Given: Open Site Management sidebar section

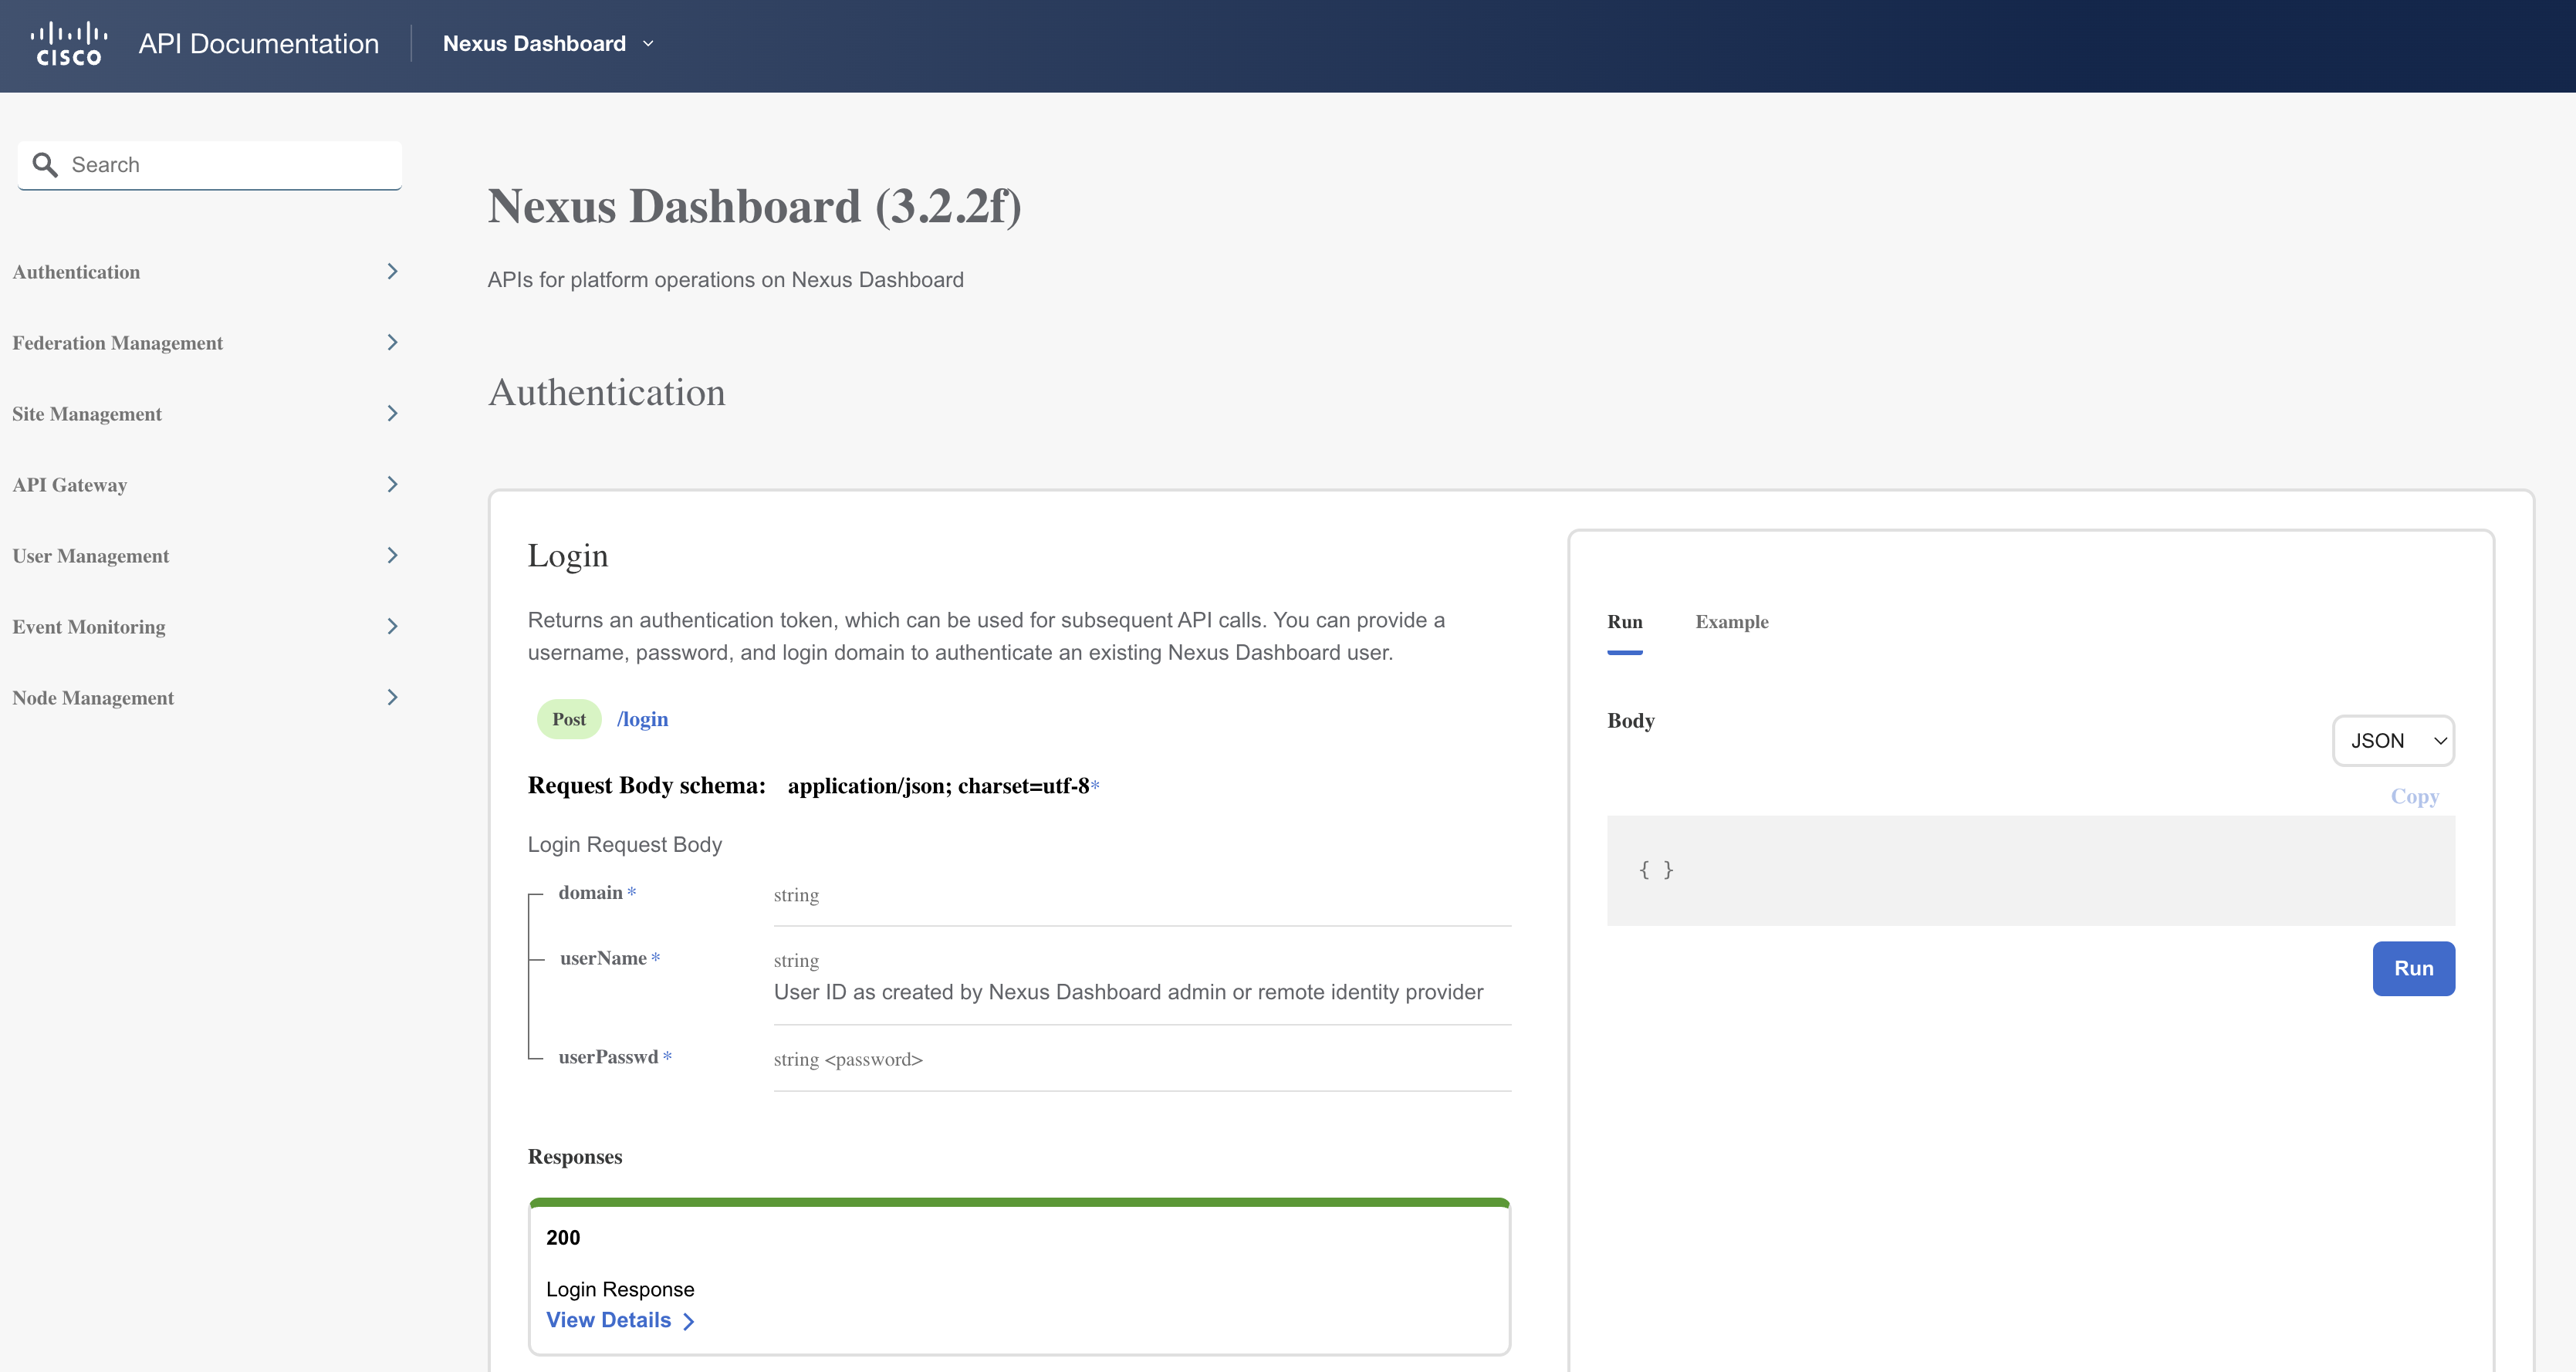Looking at the screenshot, I should (87, 414).
